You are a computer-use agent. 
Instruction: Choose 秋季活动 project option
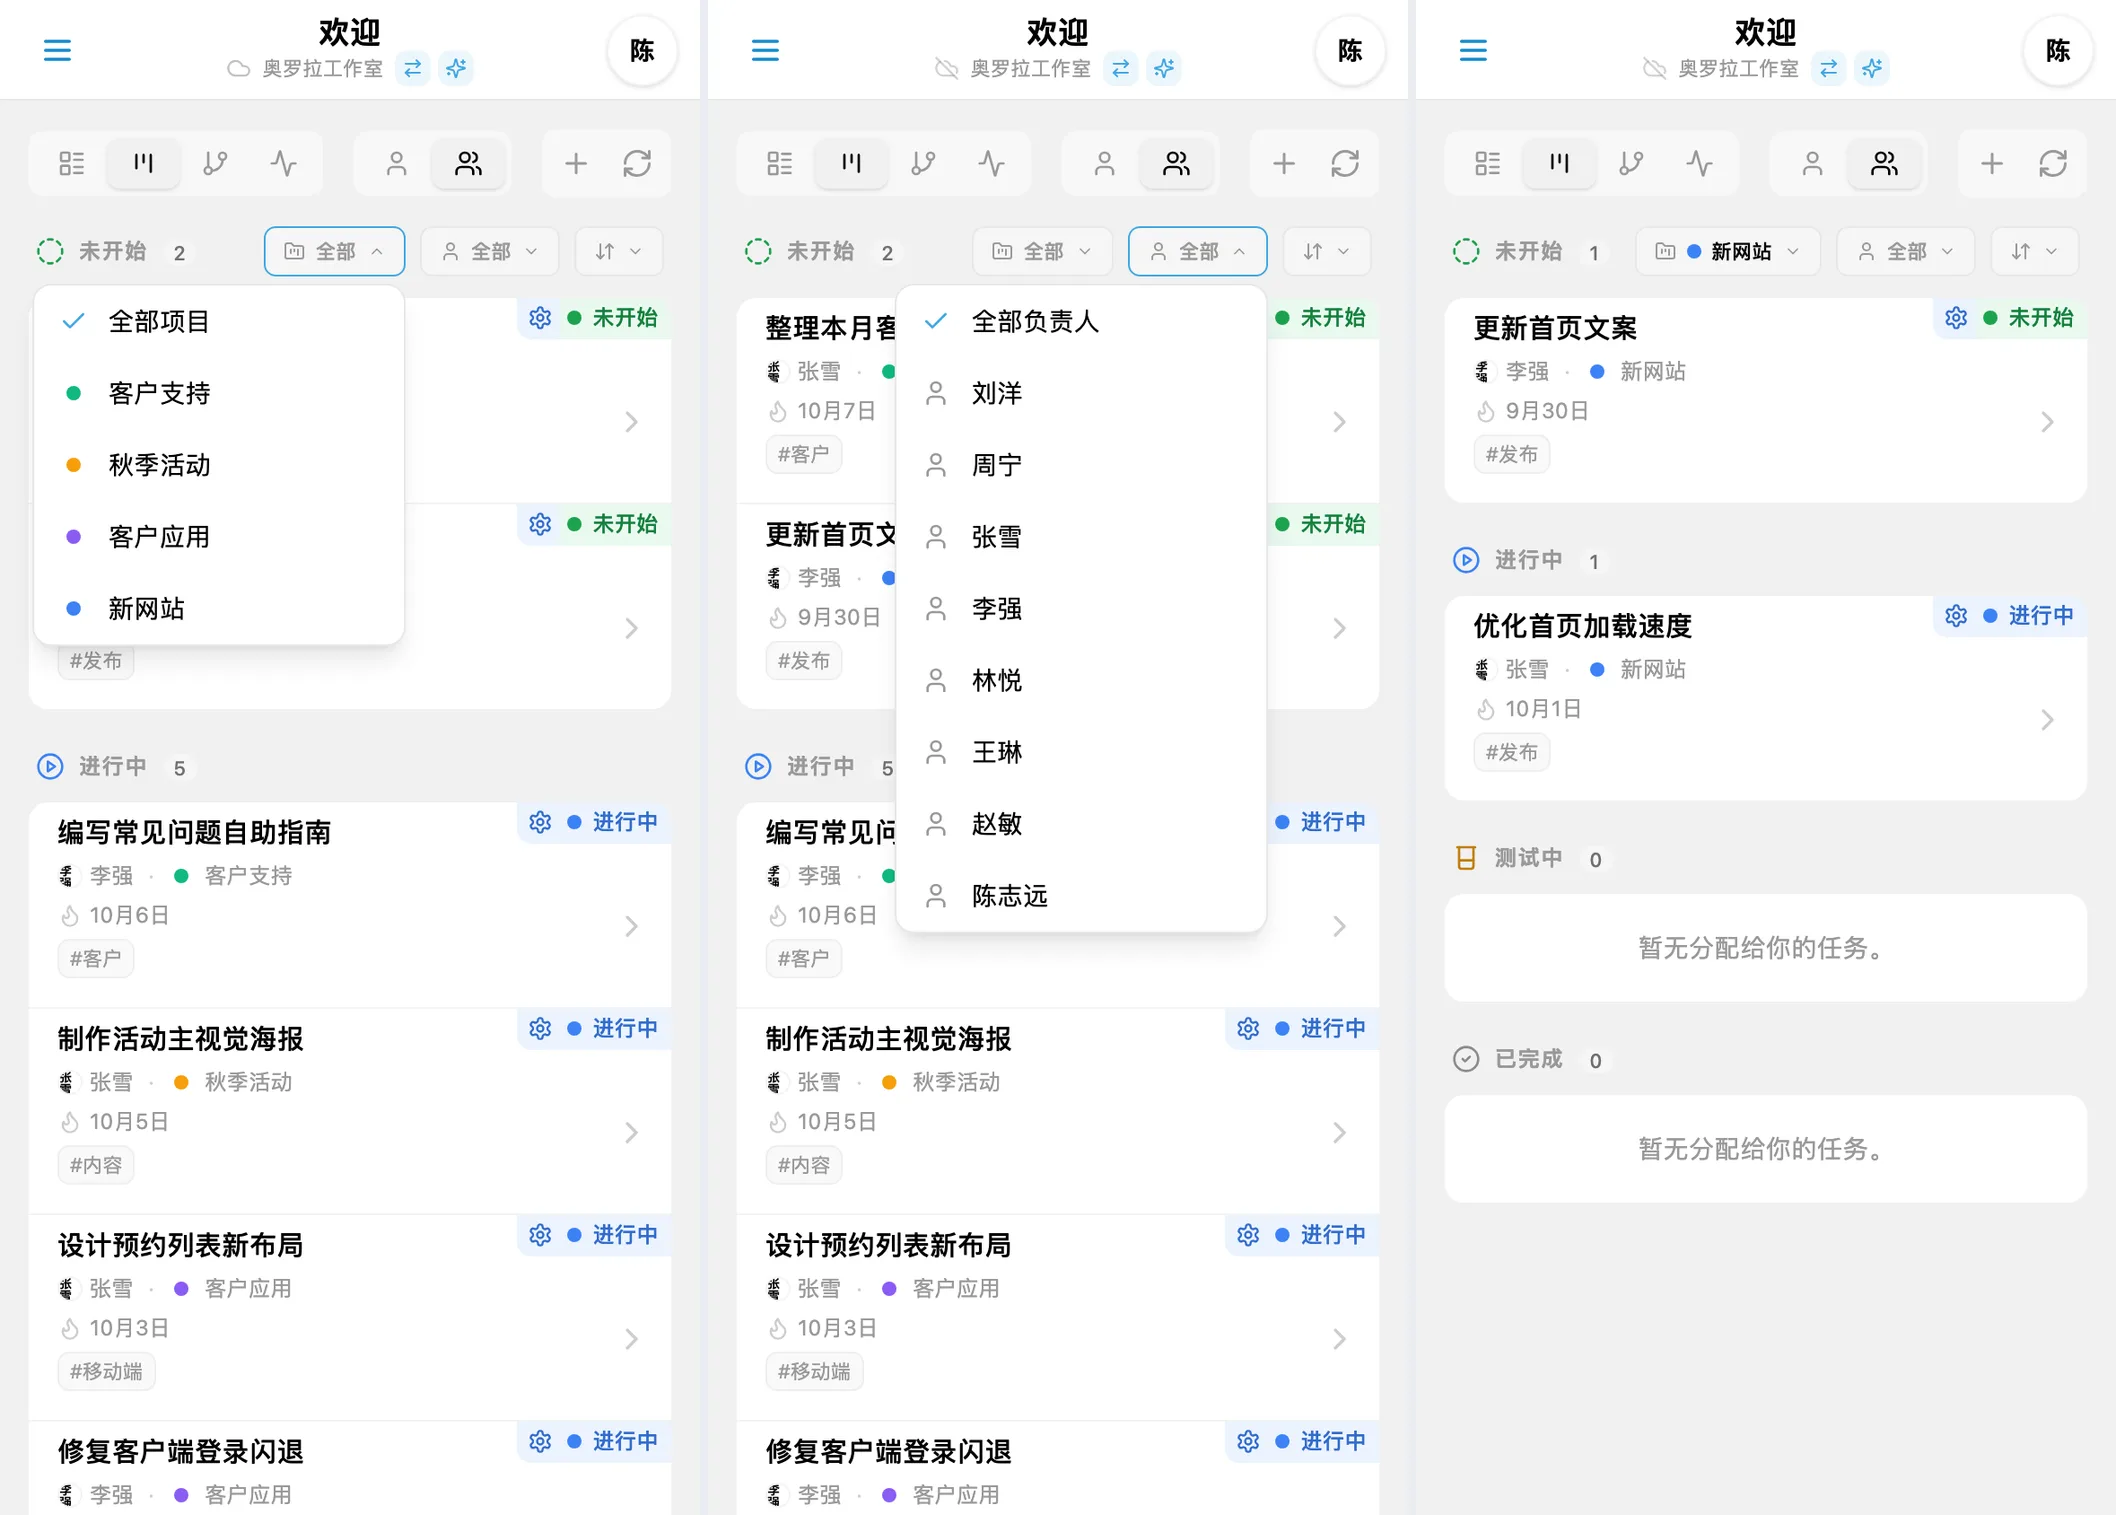coord(219,465)
